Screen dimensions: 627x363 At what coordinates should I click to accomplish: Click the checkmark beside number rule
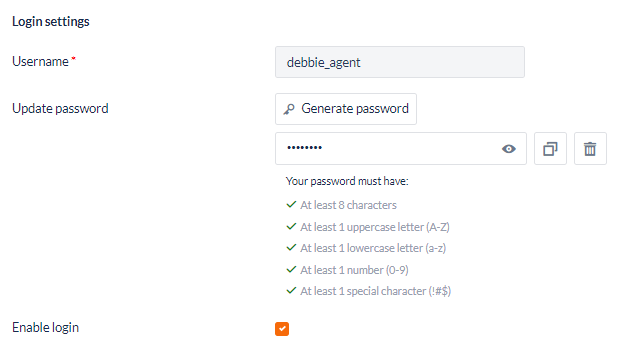(x=291, y=269)
